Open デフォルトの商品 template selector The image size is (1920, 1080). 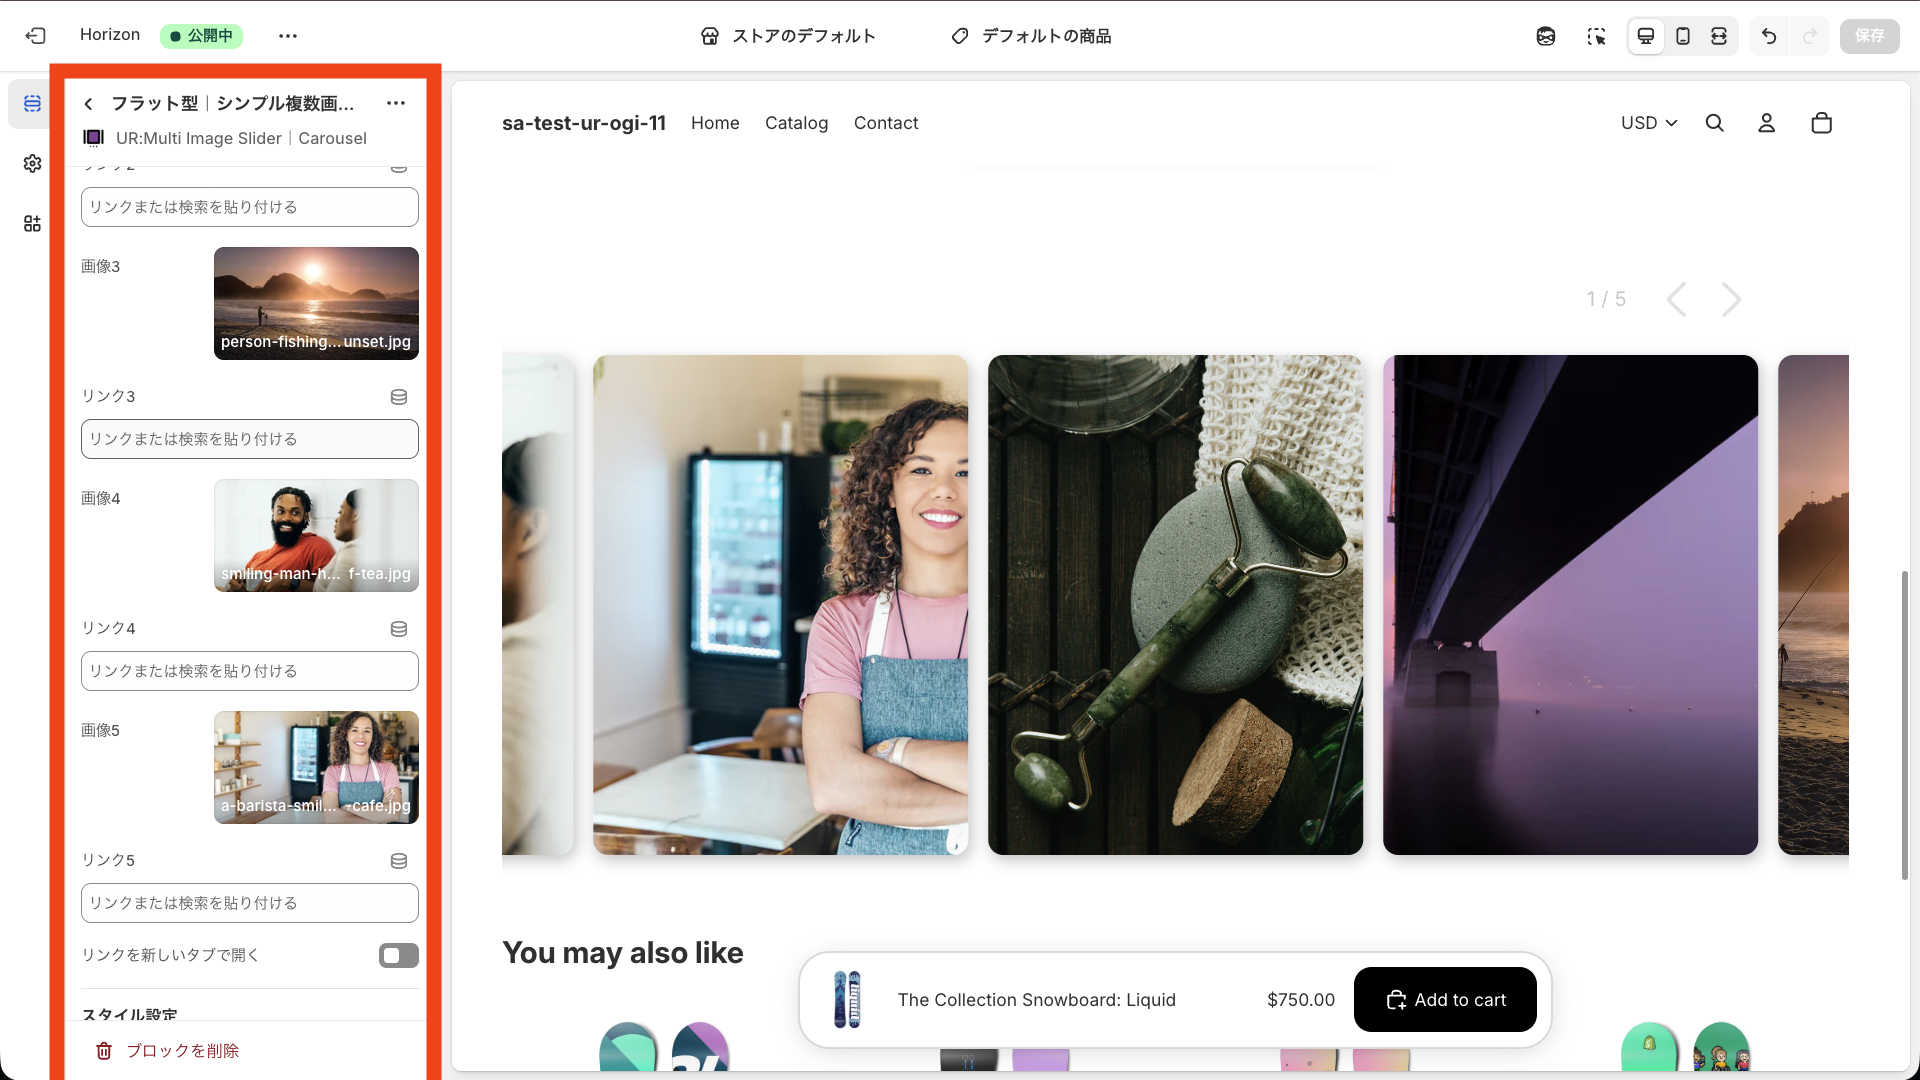click(x=1031, y=36)
